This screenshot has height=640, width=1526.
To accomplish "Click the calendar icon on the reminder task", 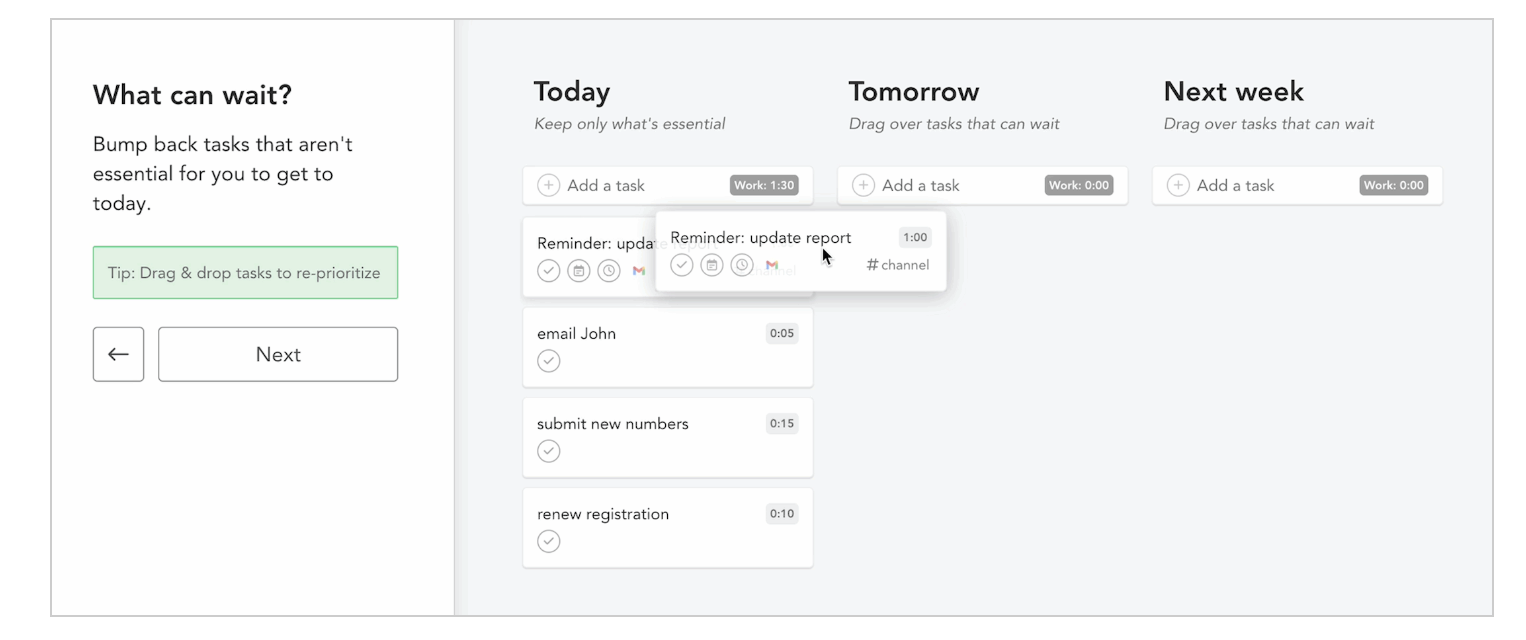I will click(x=712, y=264).
